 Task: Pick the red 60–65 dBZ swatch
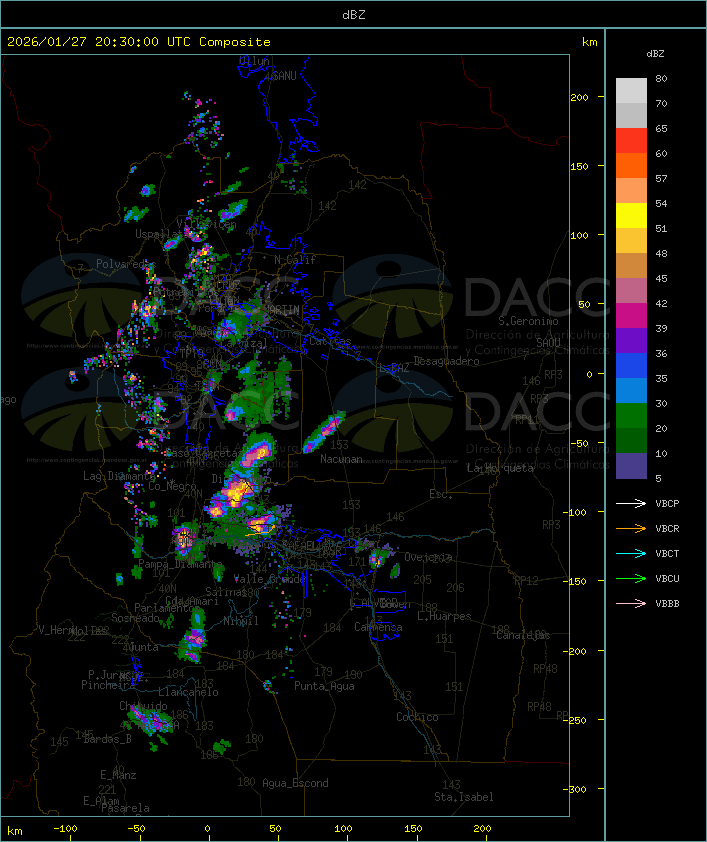631,141
